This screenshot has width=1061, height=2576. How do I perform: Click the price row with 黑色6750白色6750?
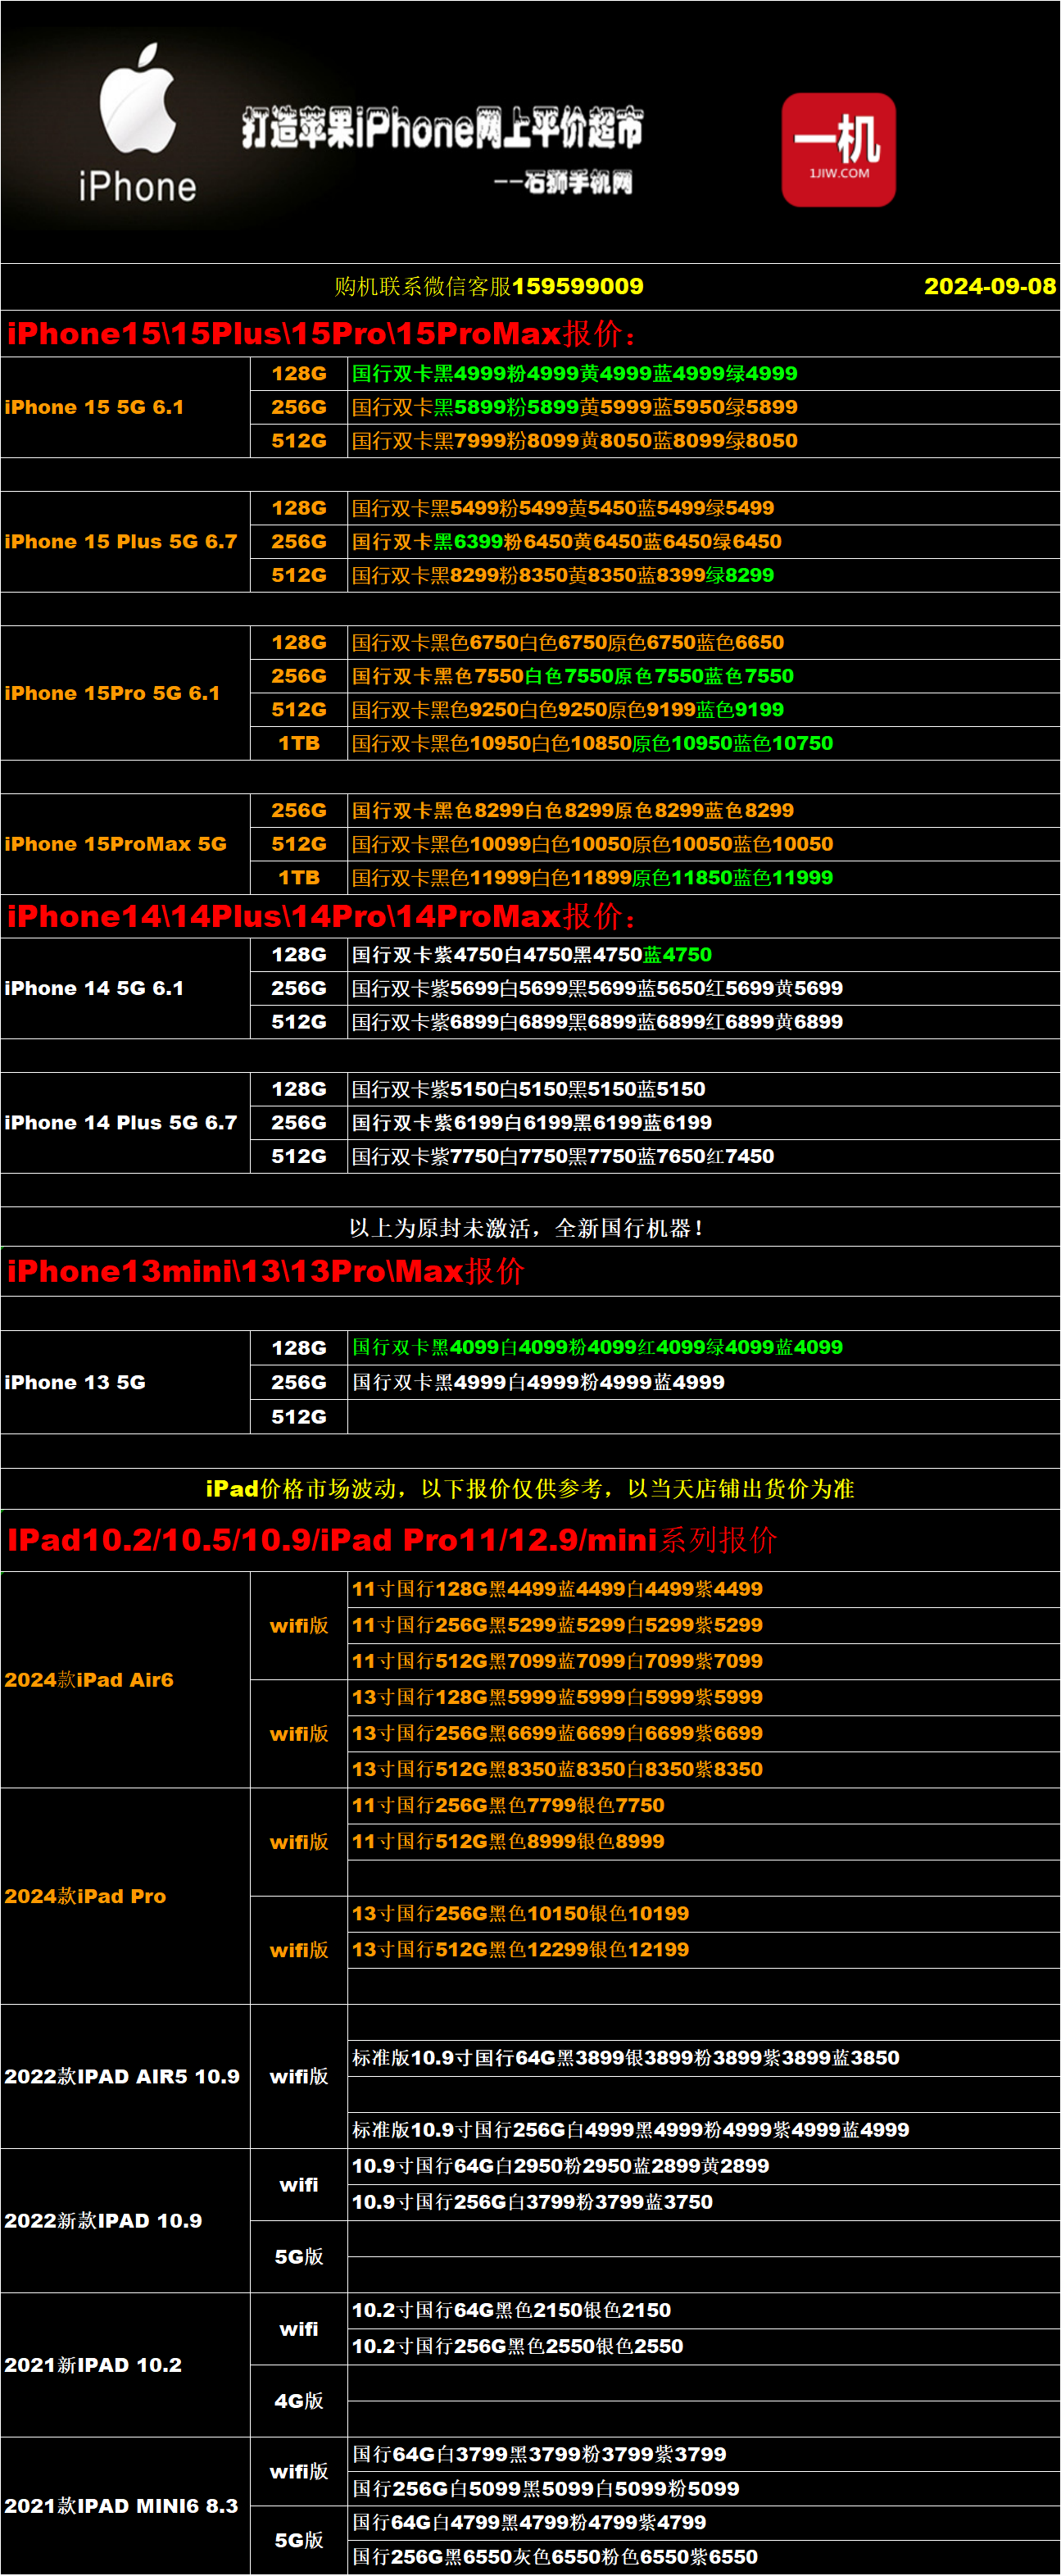[703, 642]
